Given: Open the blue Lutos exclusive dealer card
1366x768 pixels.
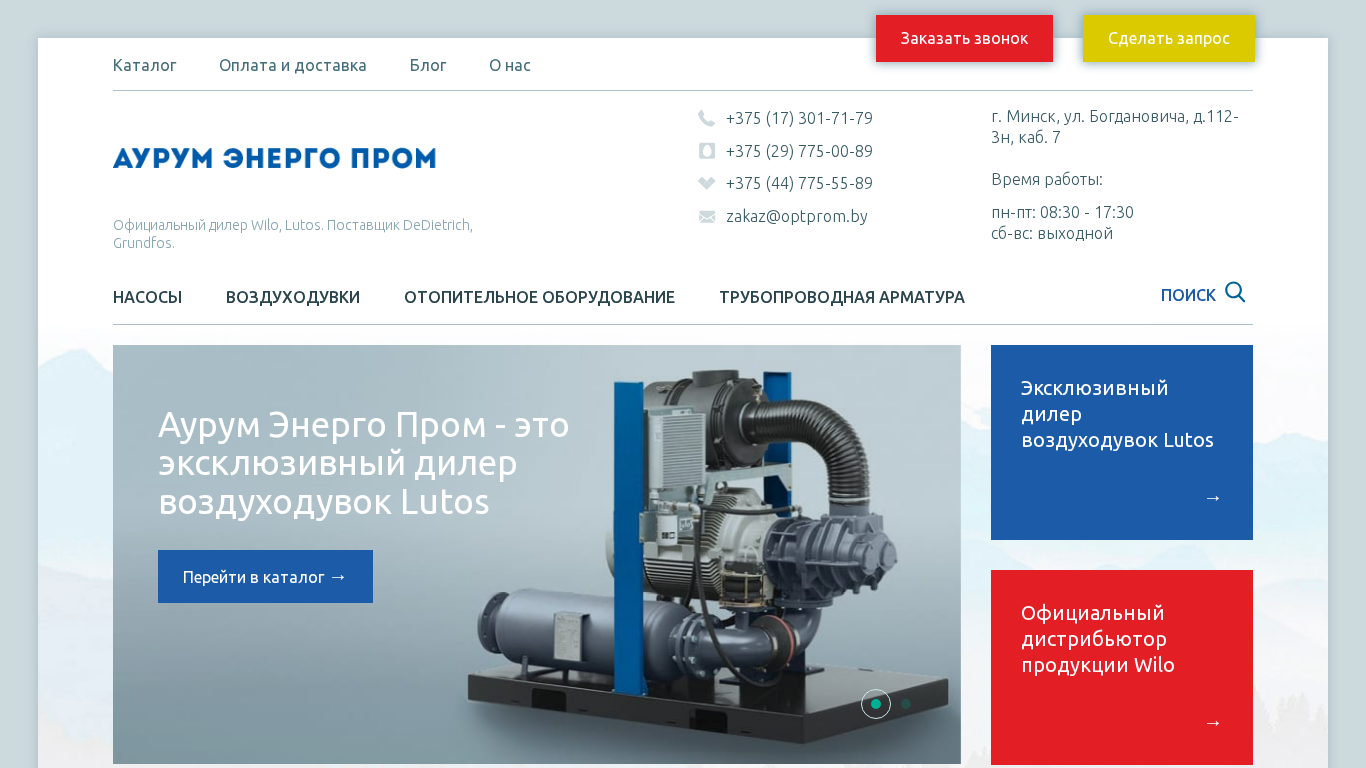Looking at the screenshot, I should pos(1122,442).
